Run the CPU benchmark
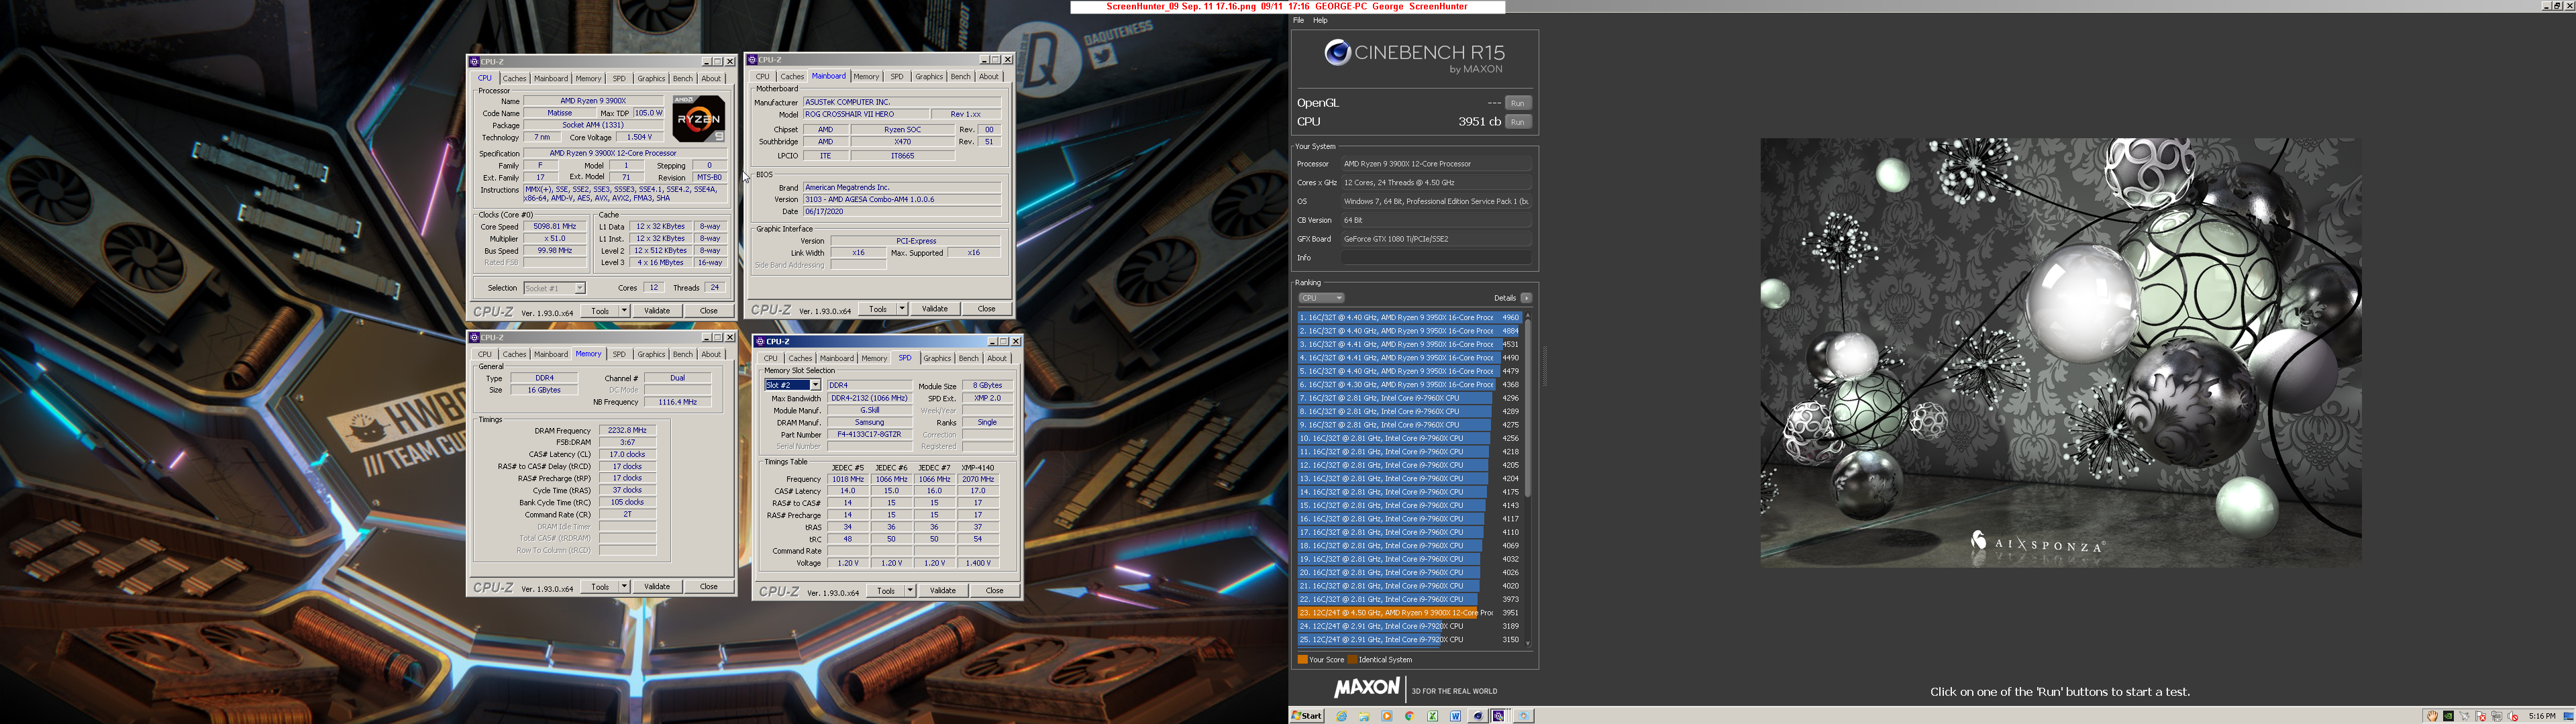2576x724 pixels. pyautogui.click(x=1518, y=122)
